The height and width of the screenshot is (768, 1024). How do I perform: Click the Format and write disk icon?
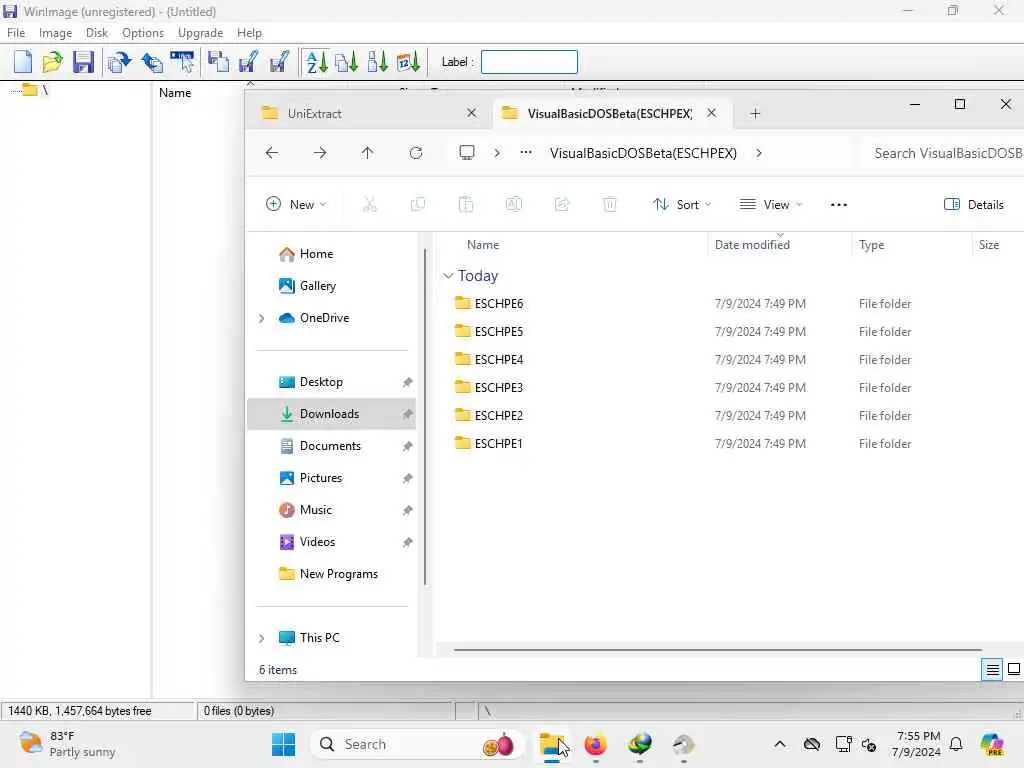coord(279,62)
